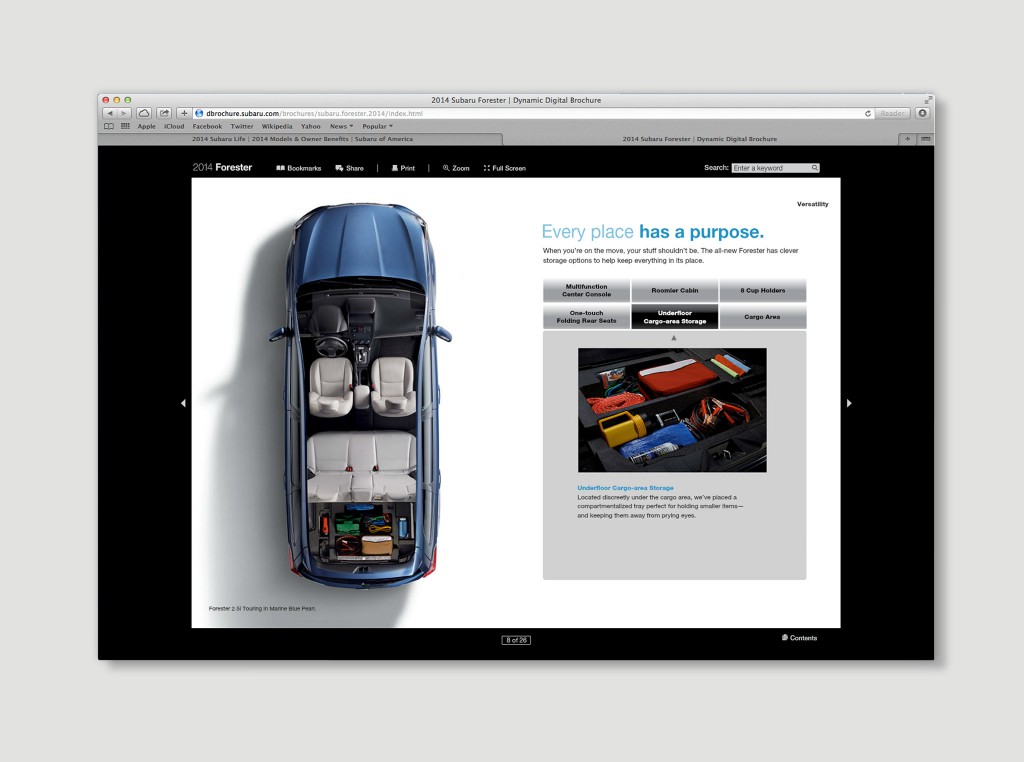Go to the next brochure page arrow
This screenshot has width=1024, height=762.
(x=849, y=404)
